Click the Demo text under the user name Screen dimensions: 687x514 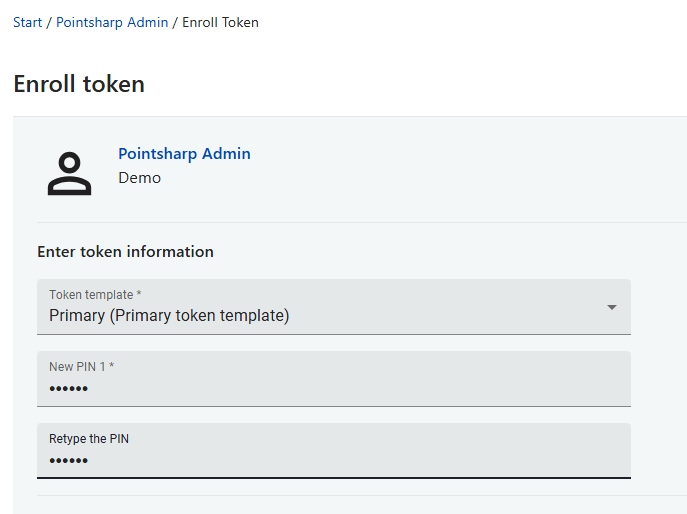click(x=139, y=178)
